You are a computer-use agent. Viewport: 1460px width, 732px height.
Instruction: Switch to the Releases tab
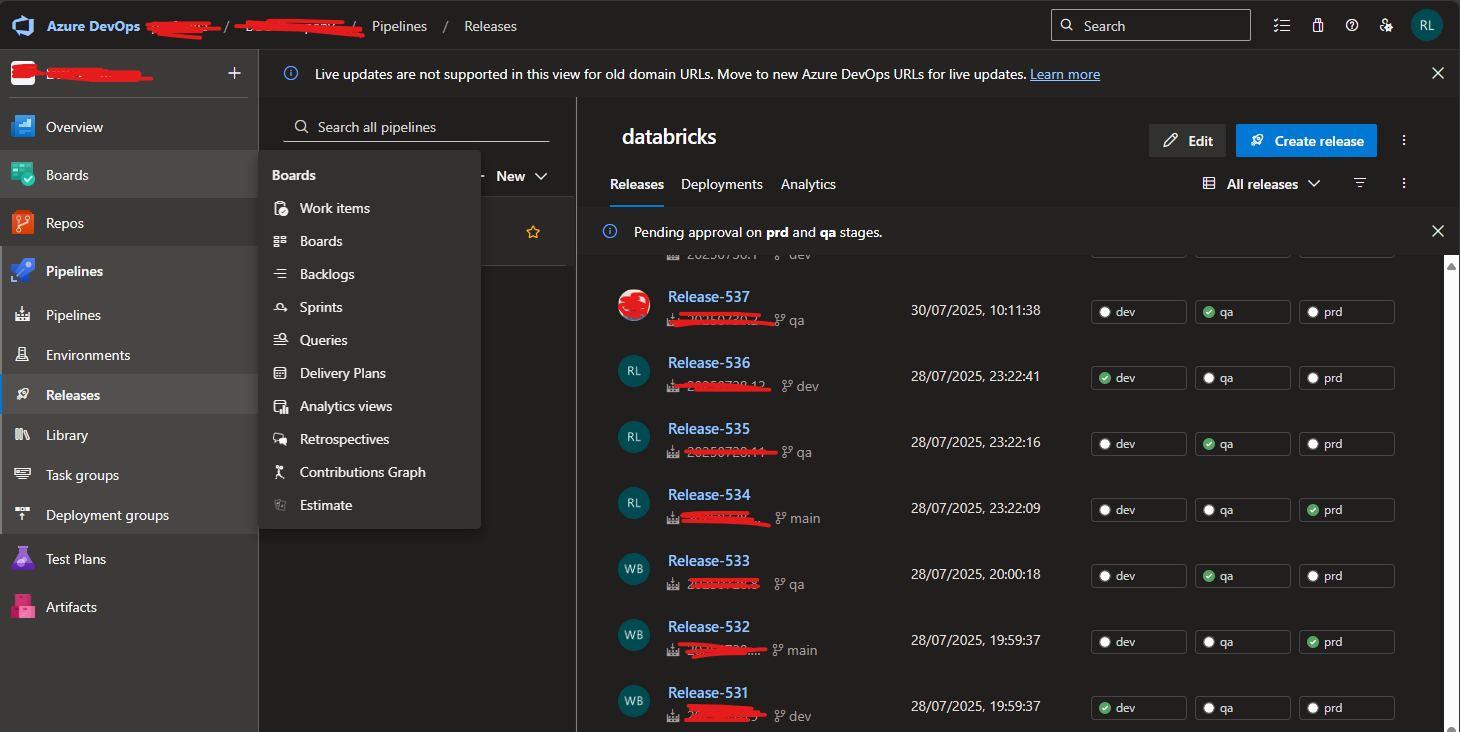click(x=637, y=184)
